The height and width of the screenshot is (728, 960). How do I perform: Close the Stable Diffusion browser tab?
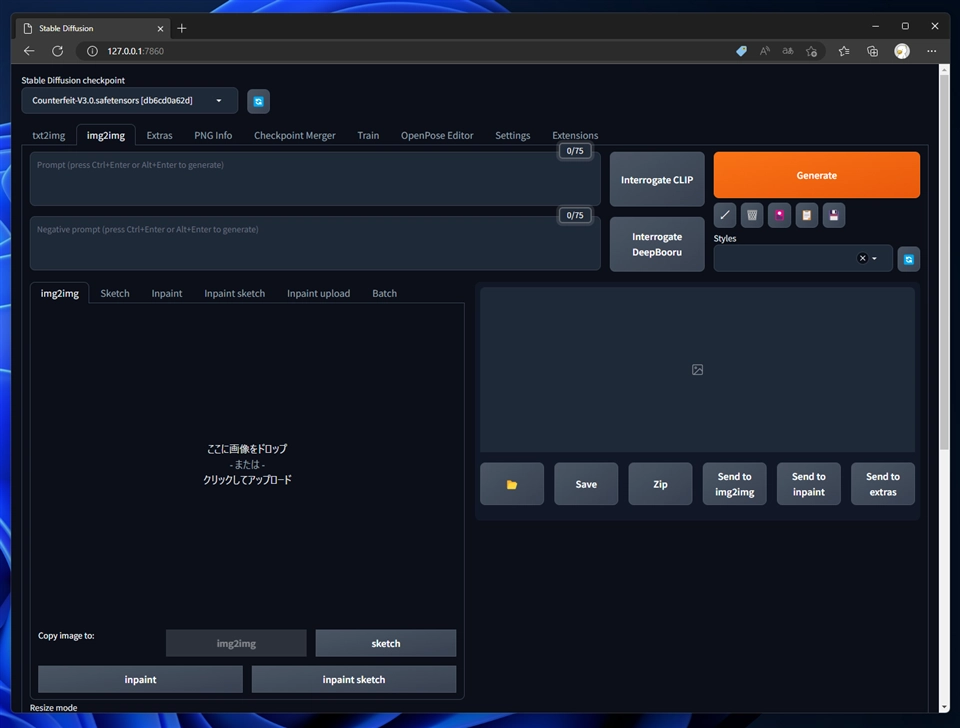tap(160, 28)
